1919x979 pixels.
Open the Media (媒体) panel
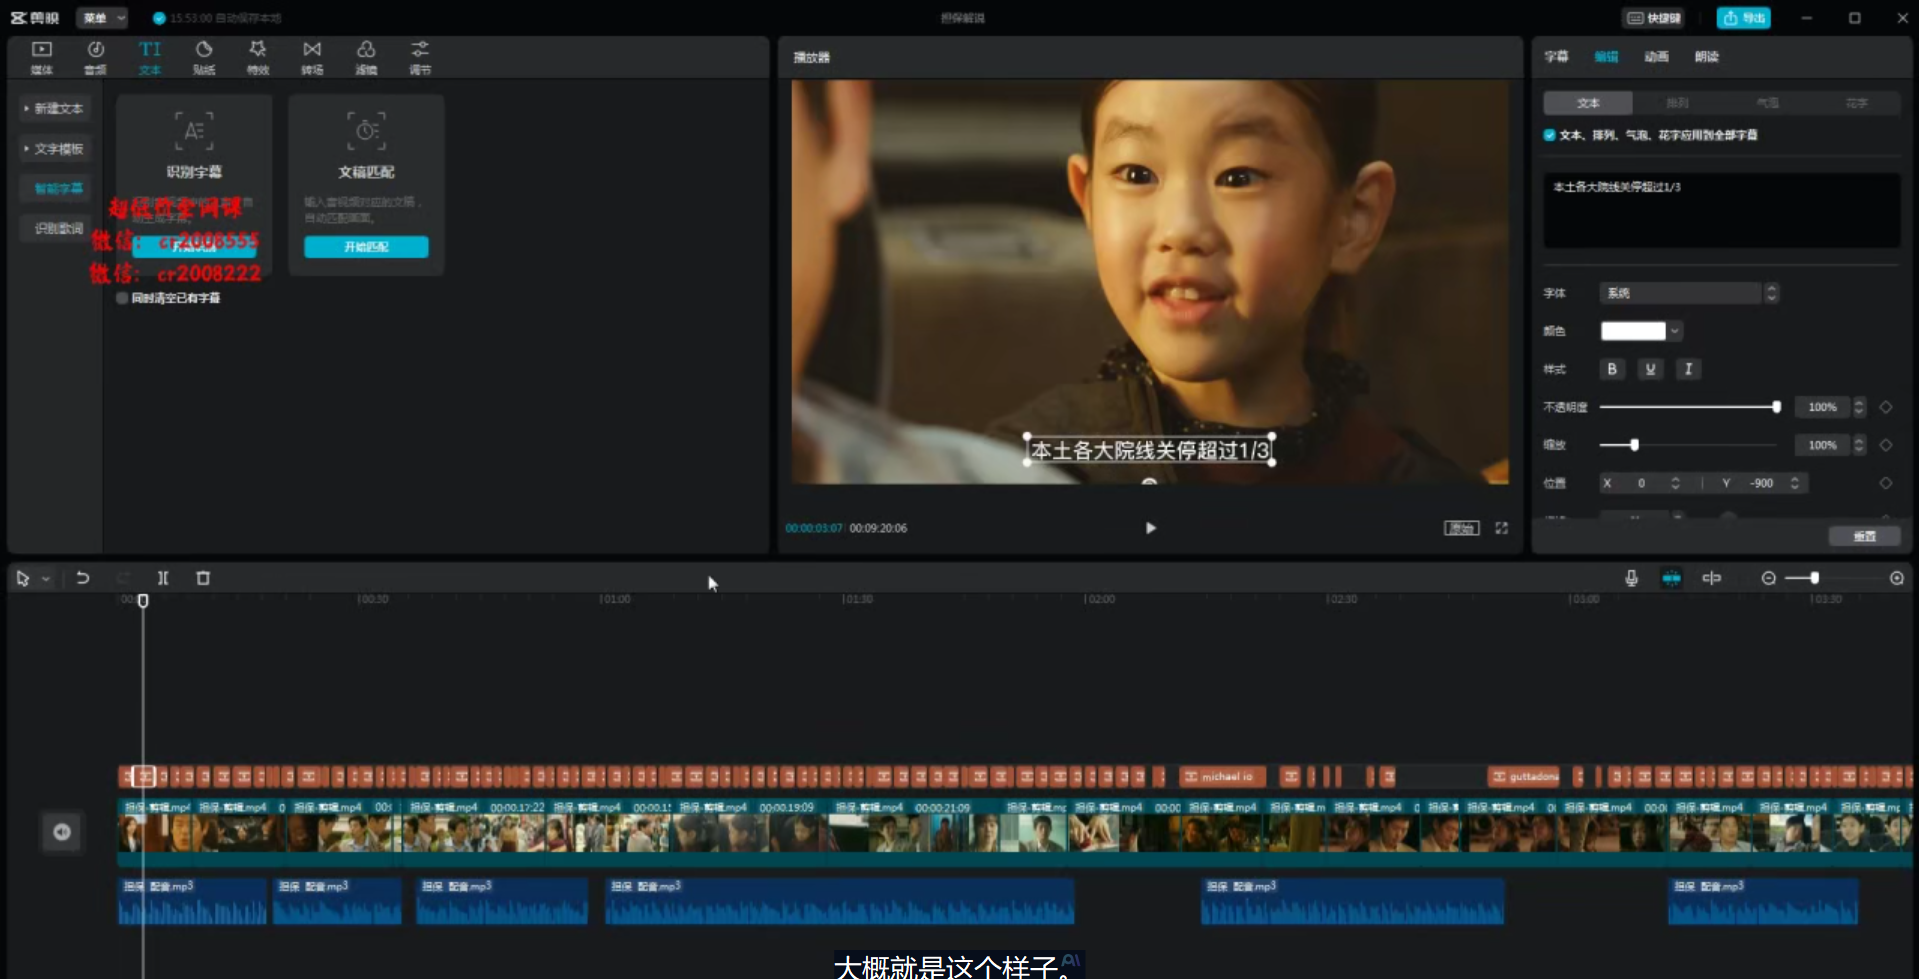[41, 57]
